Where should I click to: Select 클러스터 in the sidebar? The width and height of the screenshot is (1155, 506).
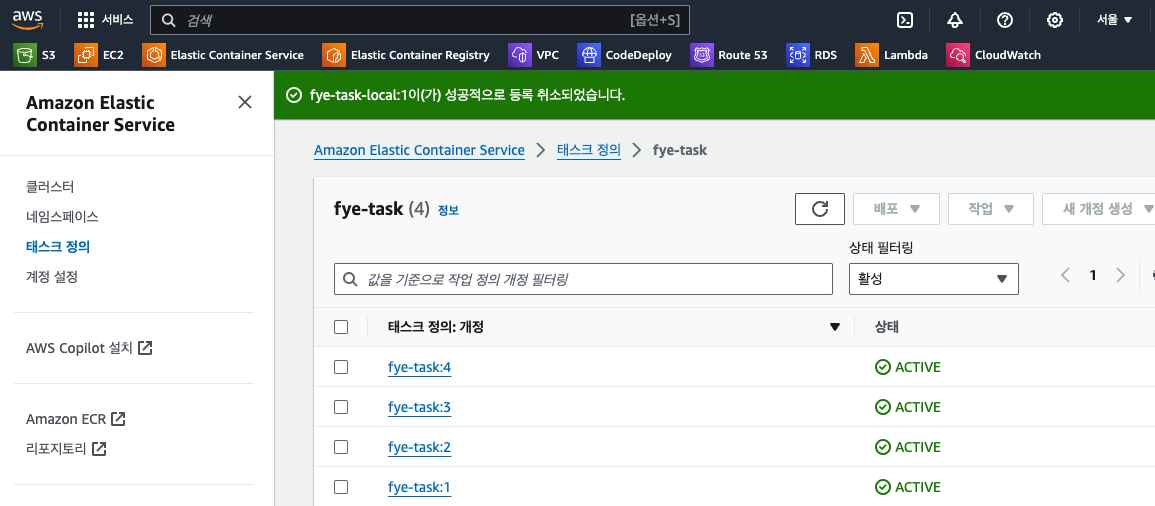[x=50, y=186]
